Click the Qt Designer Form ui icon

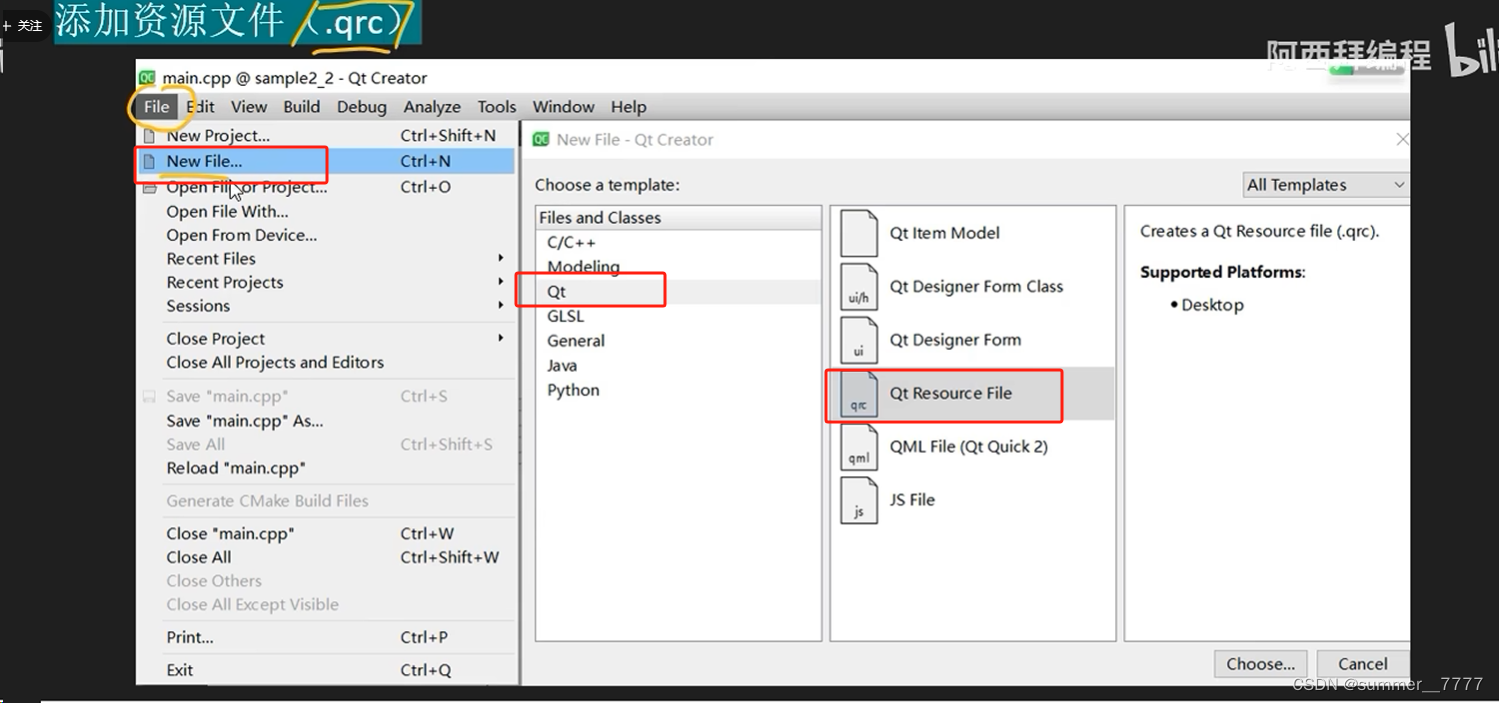point(858,340)
